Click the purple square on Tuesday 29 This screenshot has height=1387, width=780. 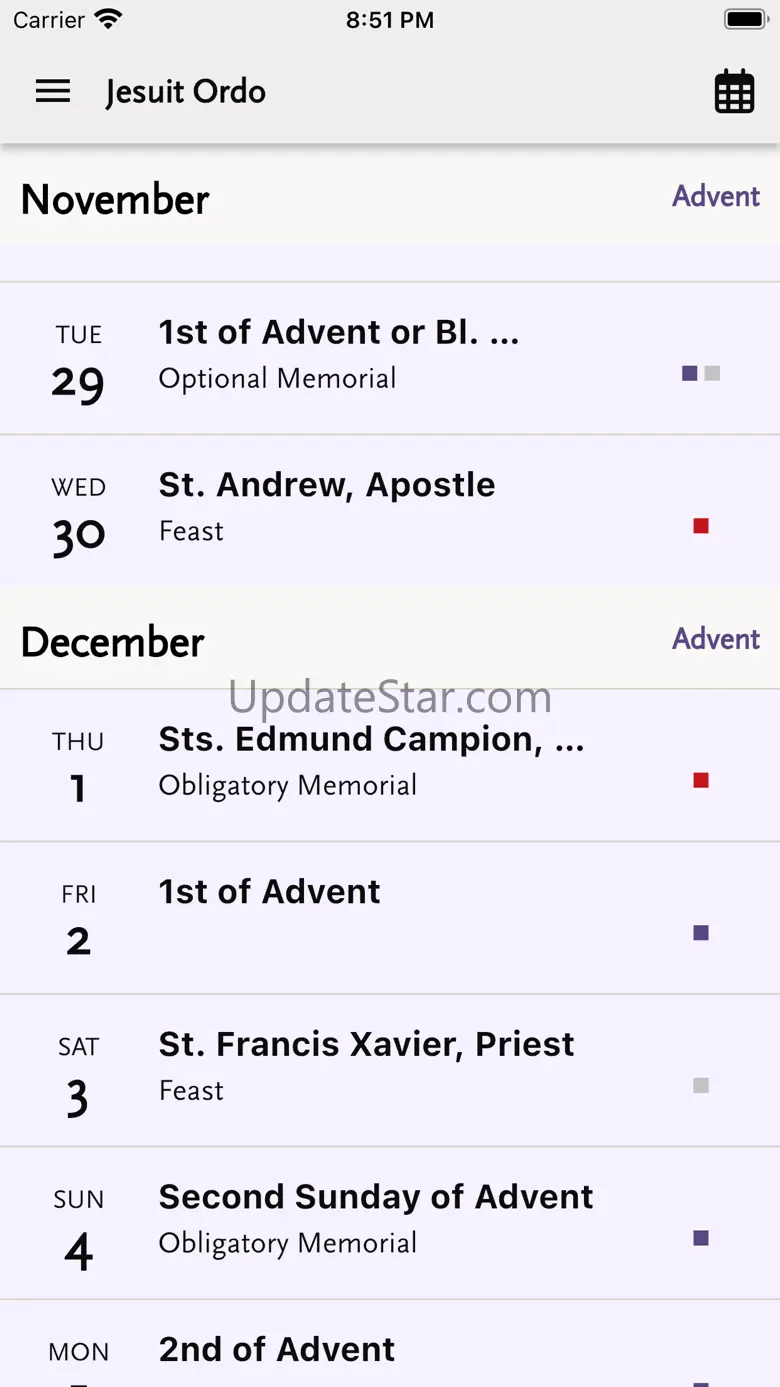[690, 374]
